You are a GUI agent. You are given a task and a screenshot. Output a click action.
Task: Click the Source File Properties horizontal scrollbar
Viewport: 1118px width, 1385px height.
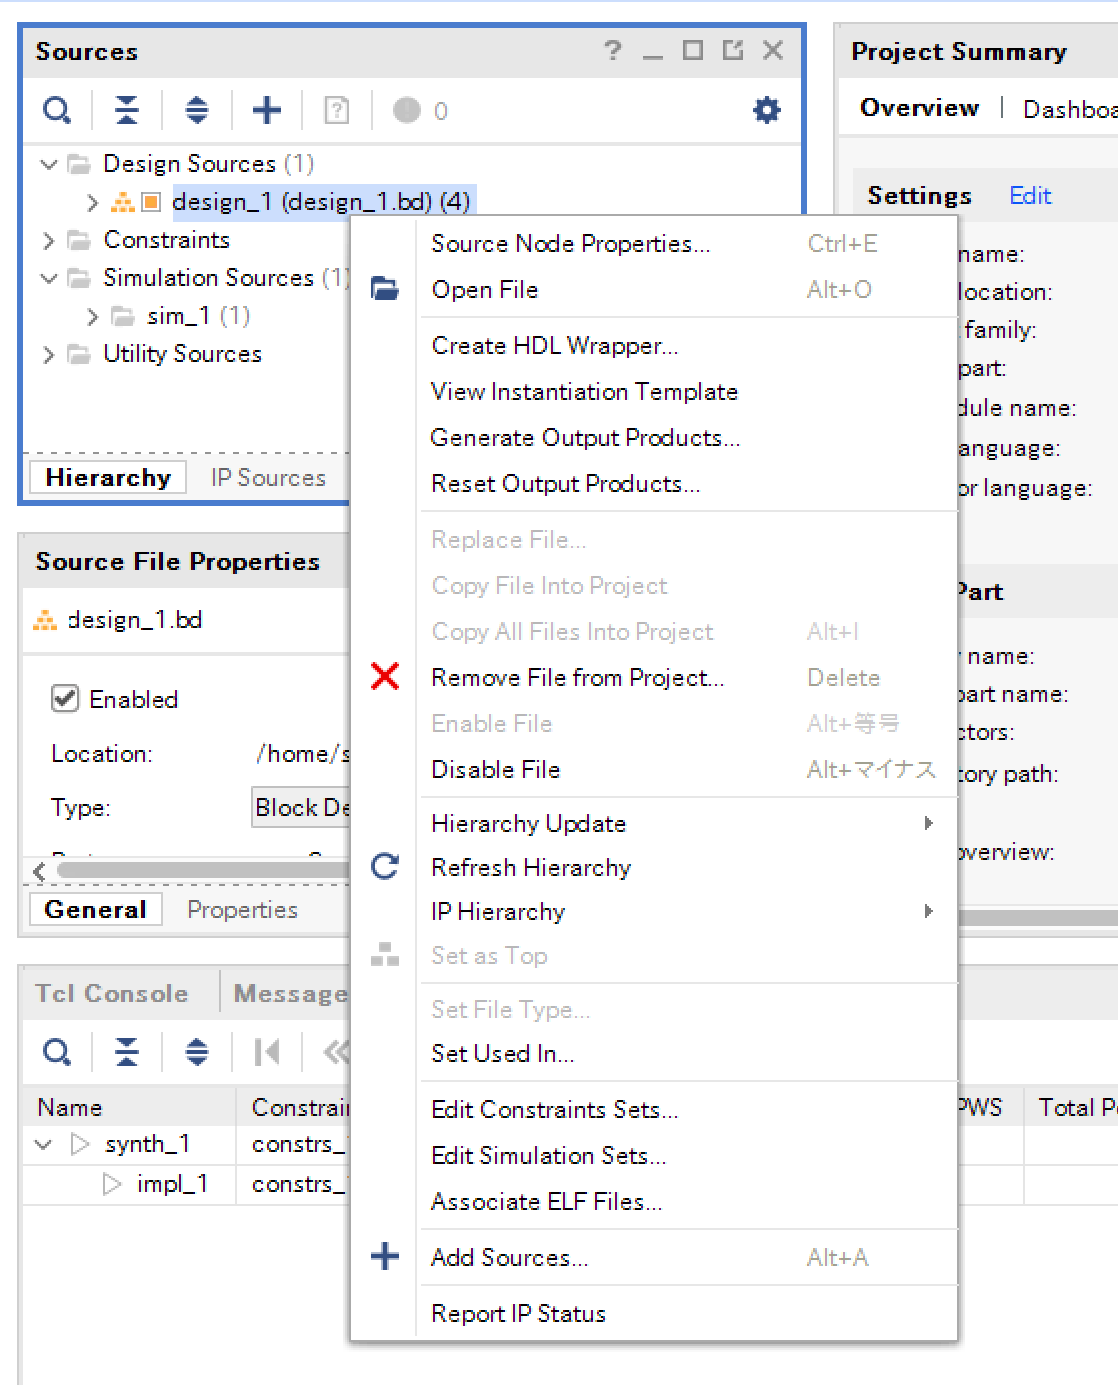point(204,870)
